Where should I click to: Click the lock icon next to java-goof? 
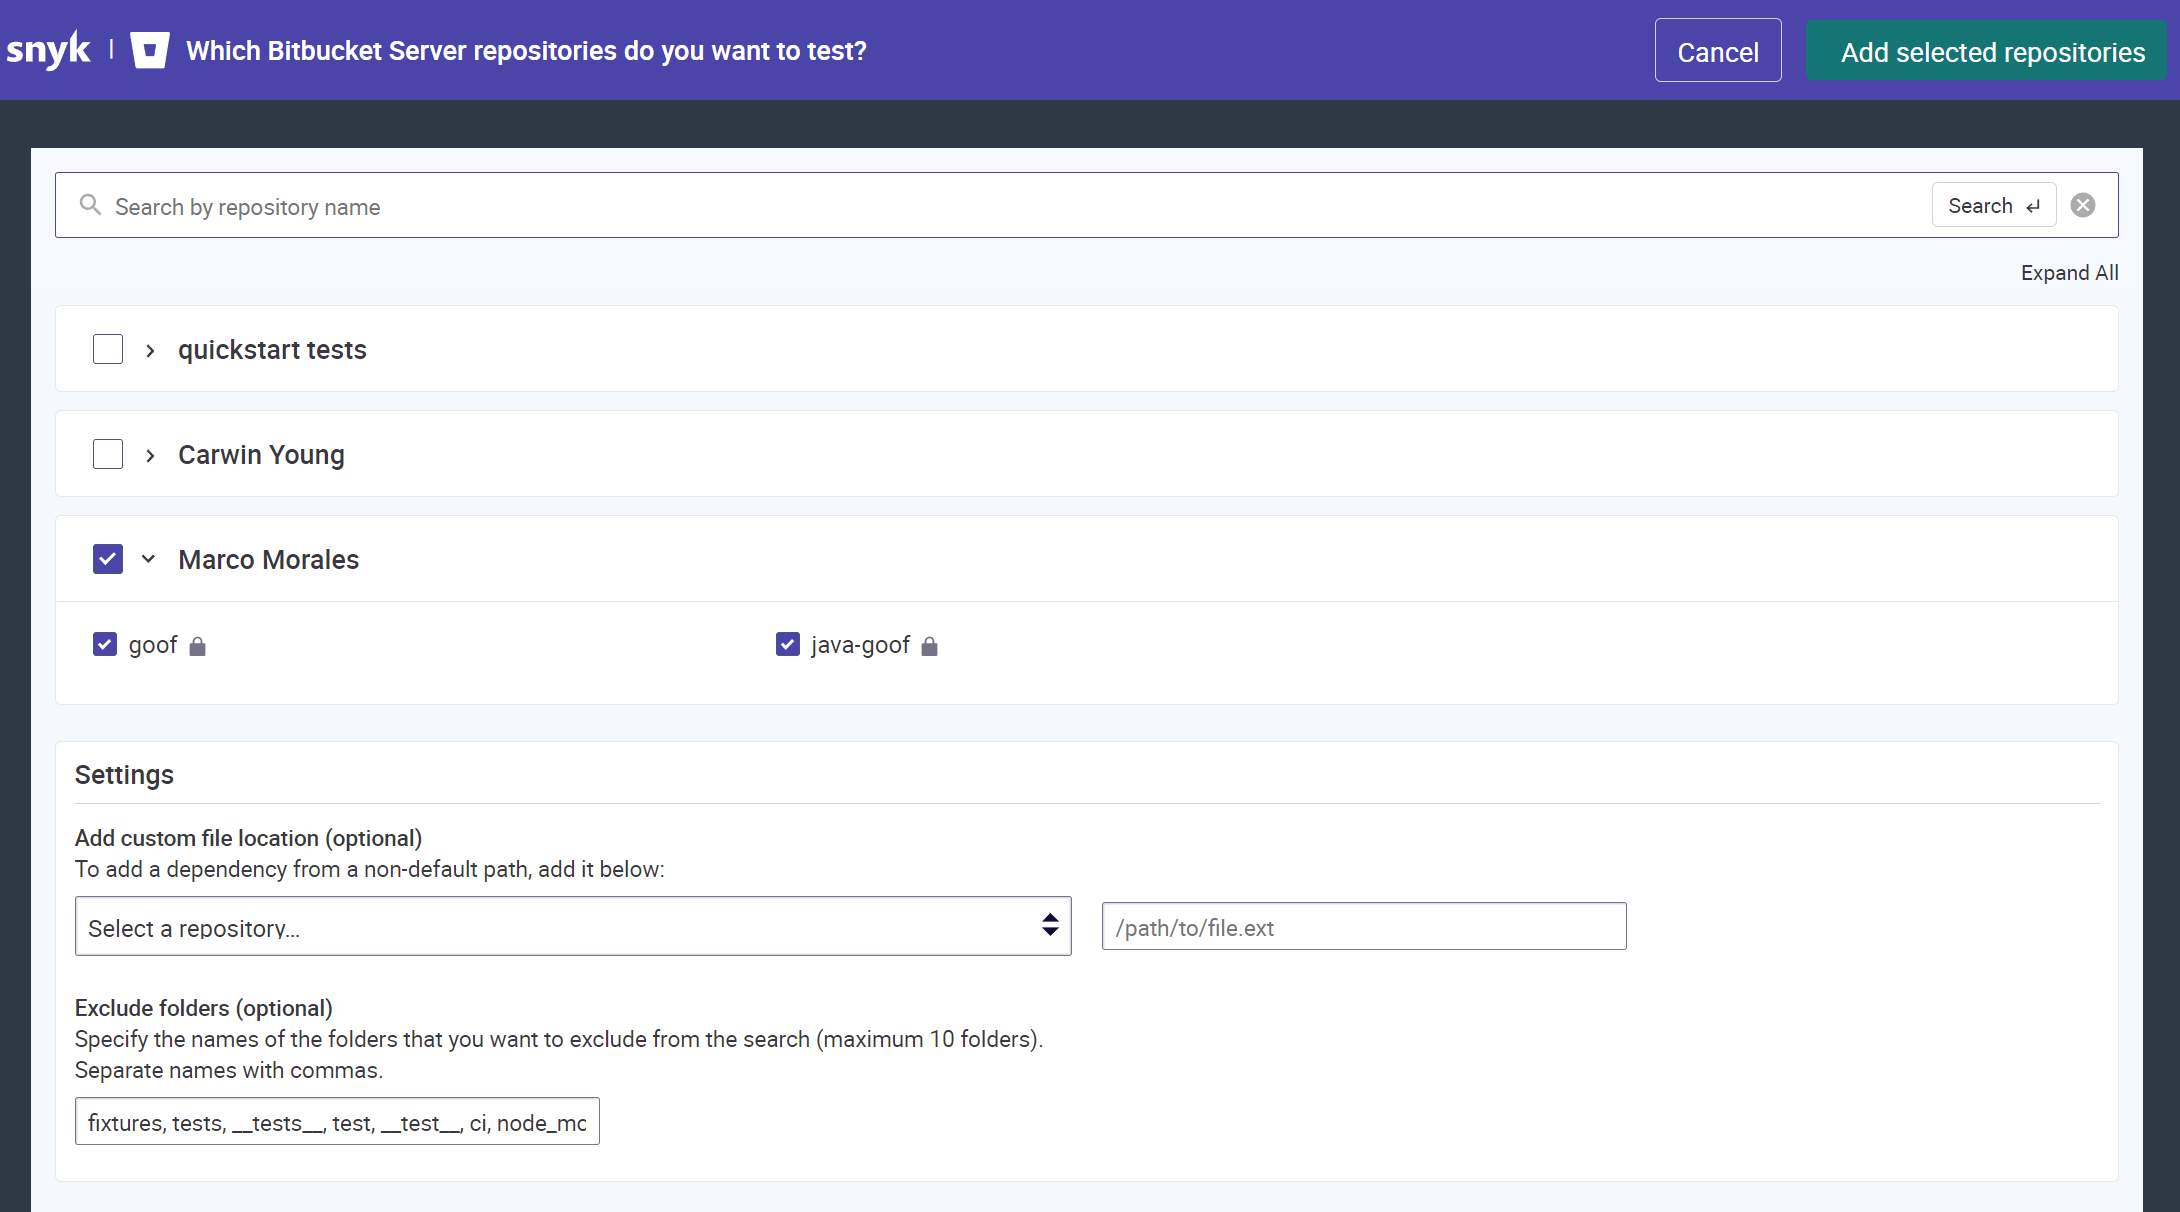929,646
